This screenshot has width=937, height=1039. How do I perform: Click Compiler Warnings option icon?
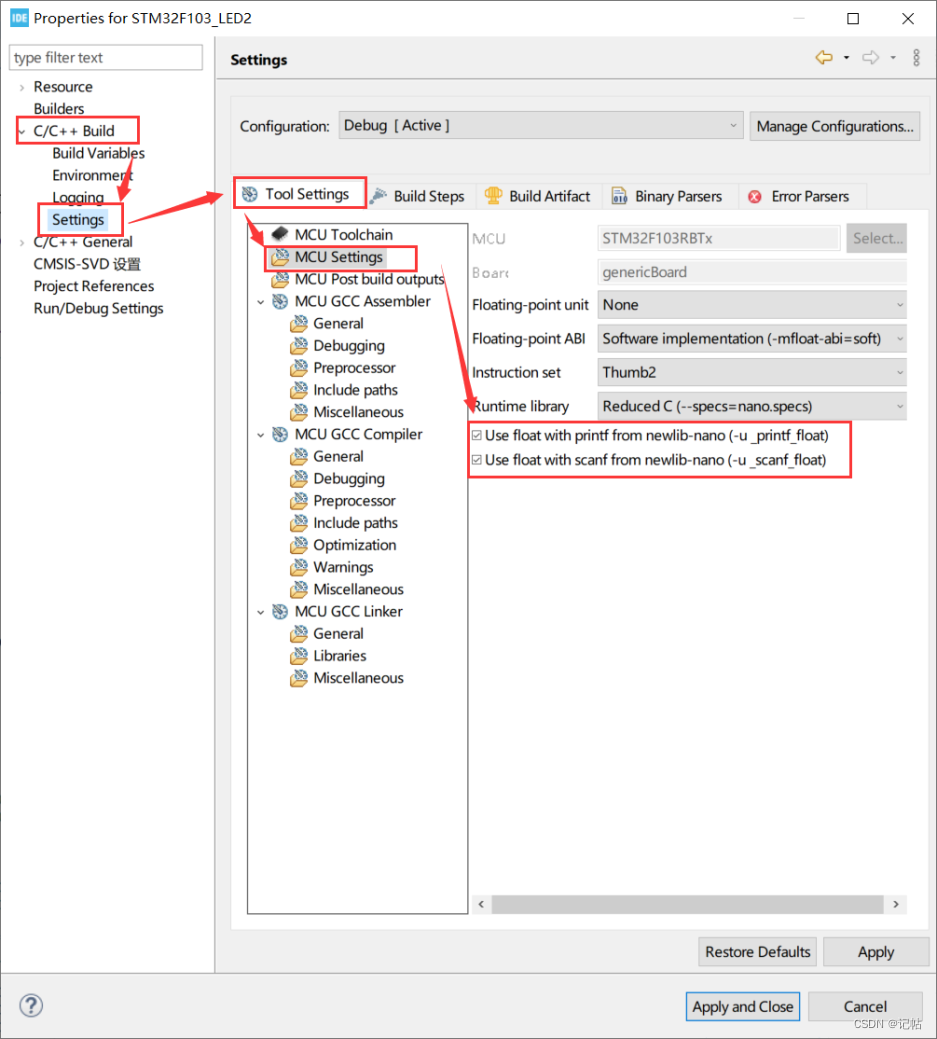(299, 567)
